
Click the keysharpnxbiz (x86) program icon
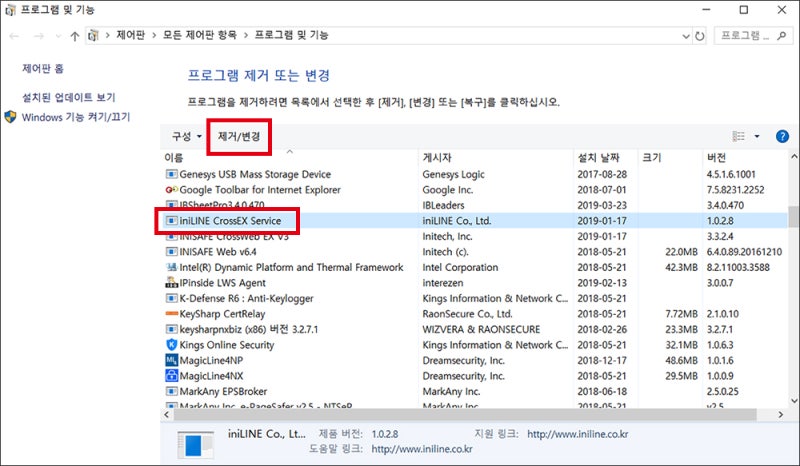click(x=171, y=329)
